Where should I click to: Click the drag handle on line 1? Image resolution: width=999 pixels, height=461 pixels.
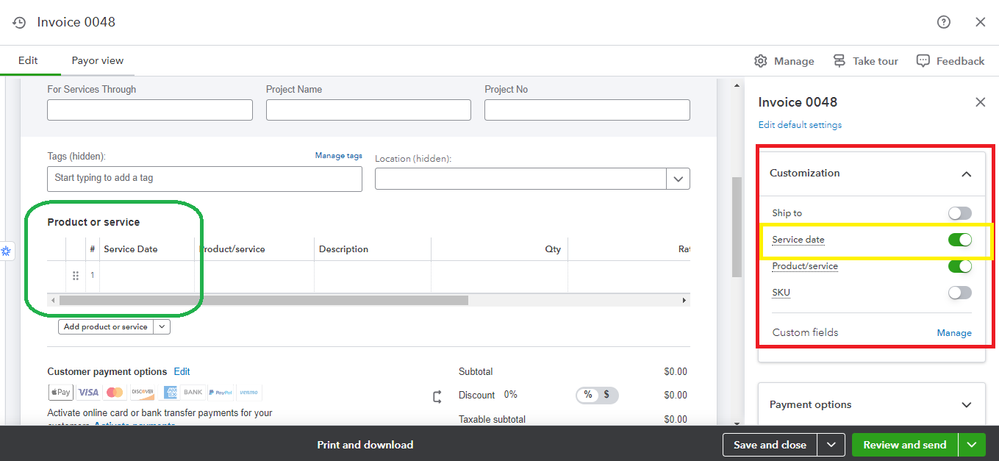click(75, 276)
